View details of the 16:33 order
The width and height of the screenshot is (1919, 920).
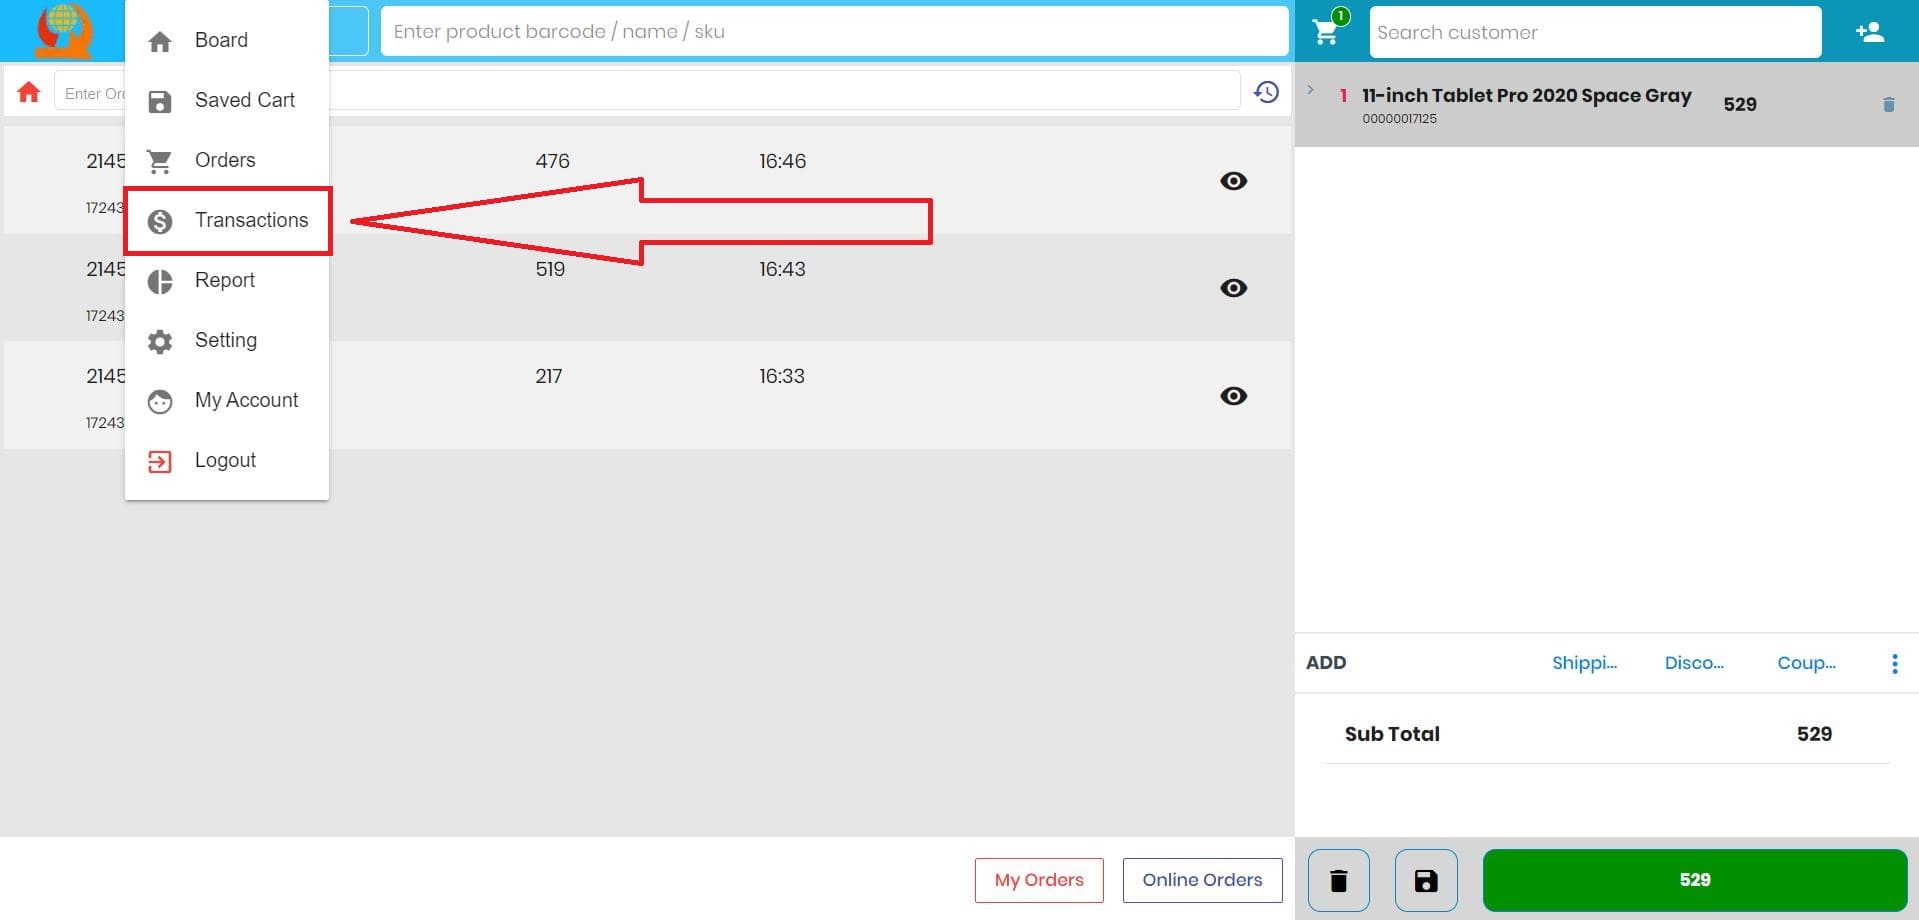1233,396
